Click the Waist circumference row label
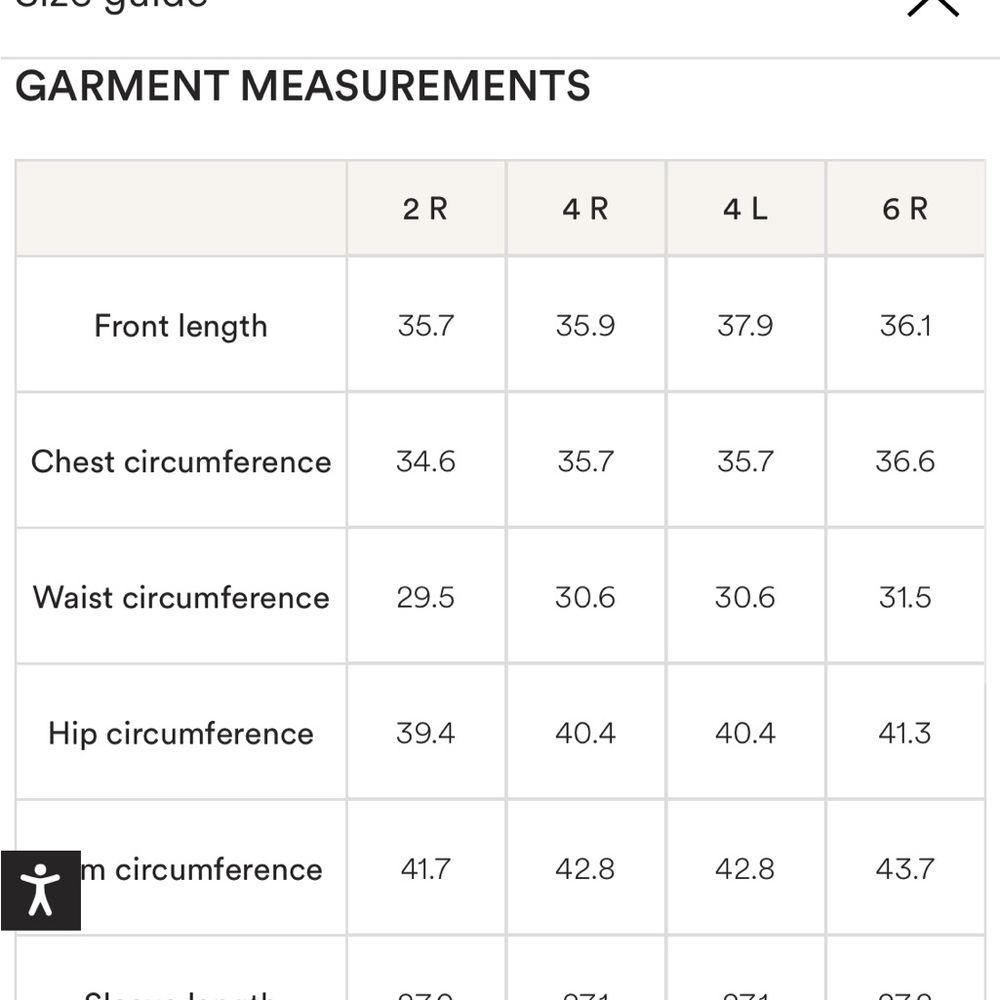 pyautogui.click(x=181, y=598)
